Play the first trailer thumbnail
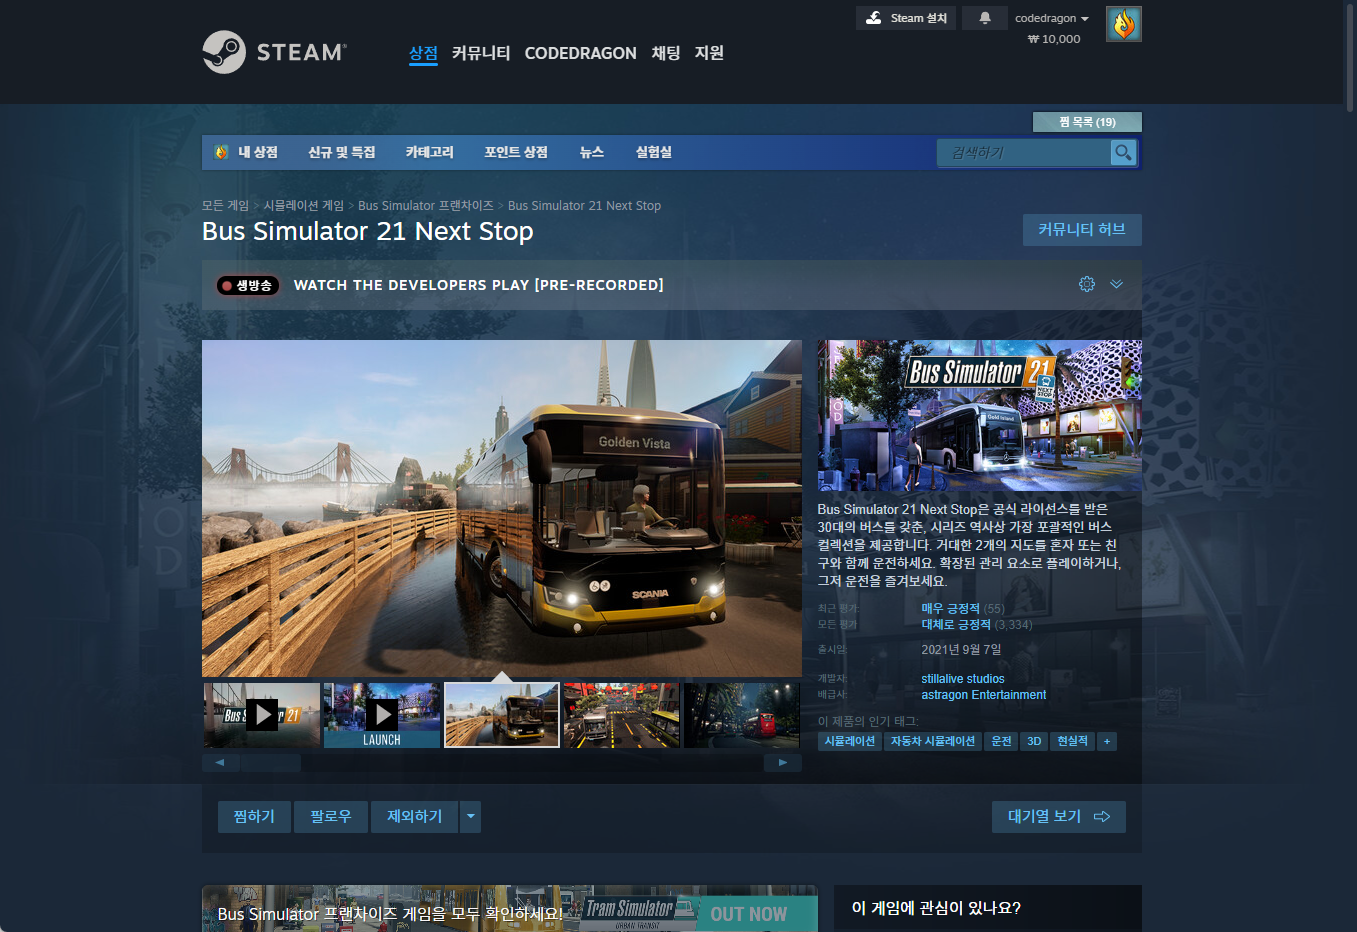Viewport: 1357px width, 932px height. (x=262, y=715)
